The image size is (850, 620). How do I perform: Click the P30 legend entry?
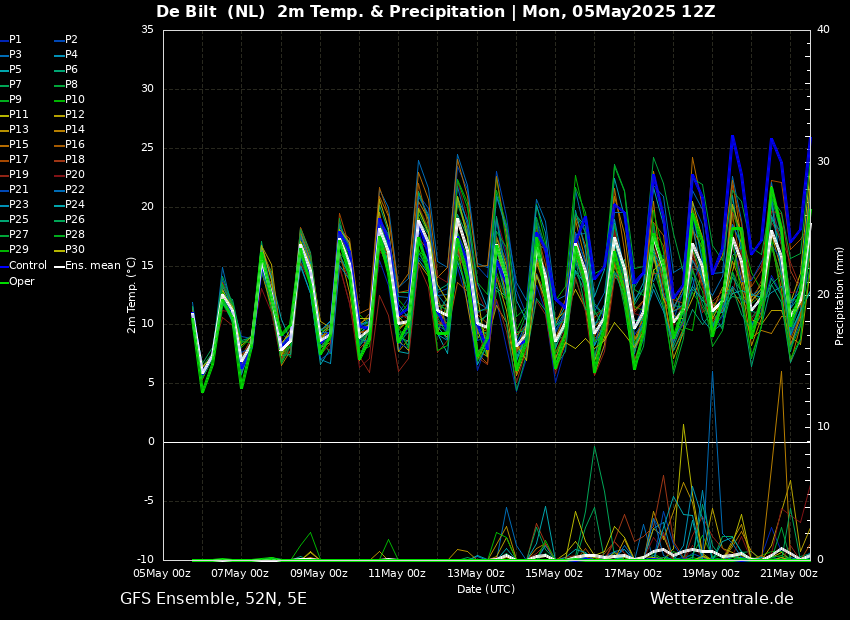tap(75, 250)
